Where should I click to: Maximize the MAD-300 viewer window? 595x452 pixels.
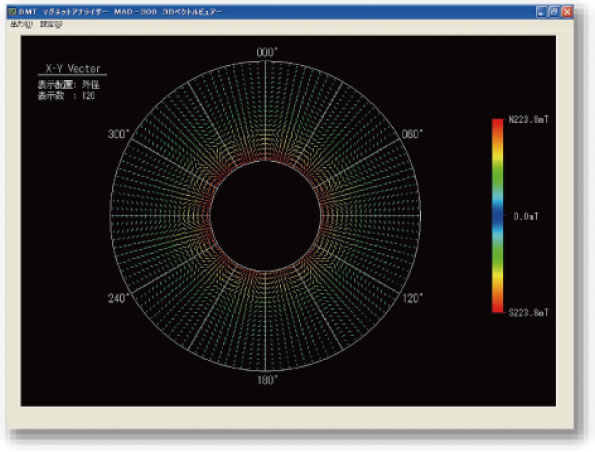pyautogui.click(x=554, y=12)
